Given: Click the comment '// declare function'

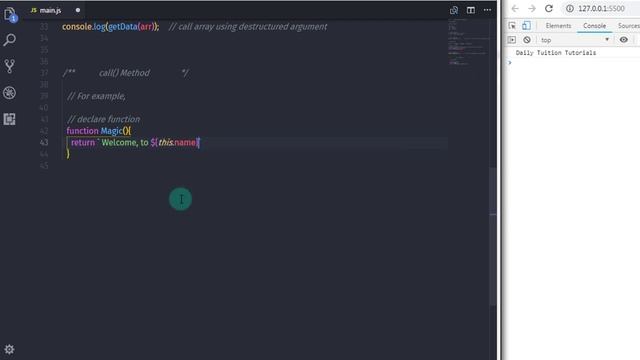Looking at the screenshot, I should click(104, 119).
